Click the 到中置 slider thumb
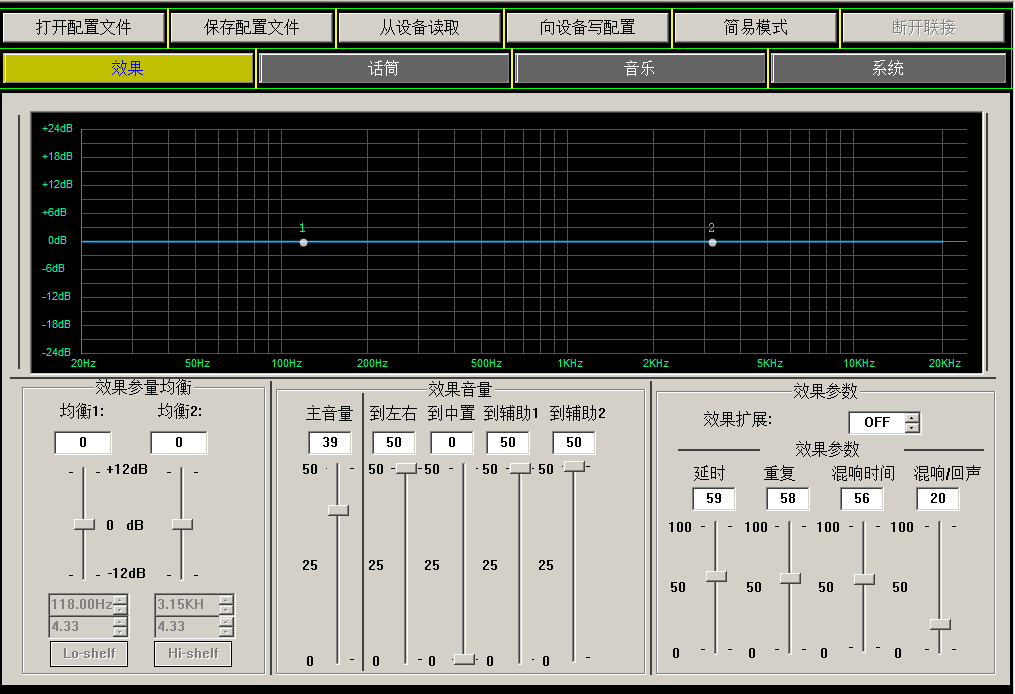Image resolution: width=1015 pixels, height=694 pixels. pos(464,659)
